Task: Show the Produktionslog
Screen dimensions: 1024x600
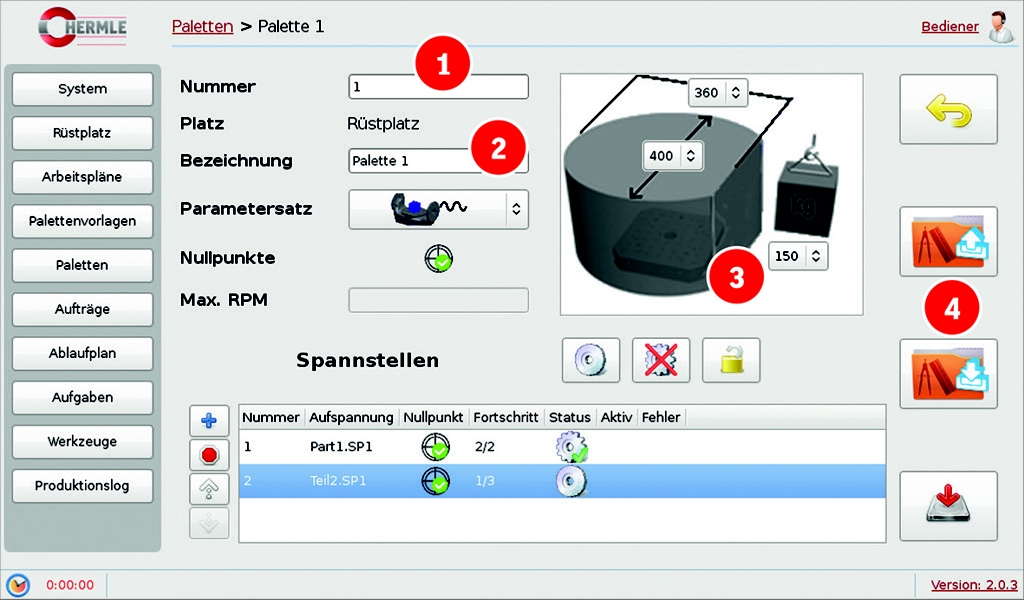Action: 82,485
